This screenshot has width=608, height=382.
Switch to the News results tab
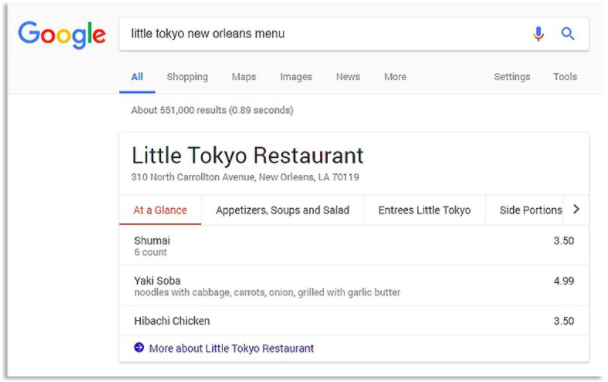click(348, 77)
